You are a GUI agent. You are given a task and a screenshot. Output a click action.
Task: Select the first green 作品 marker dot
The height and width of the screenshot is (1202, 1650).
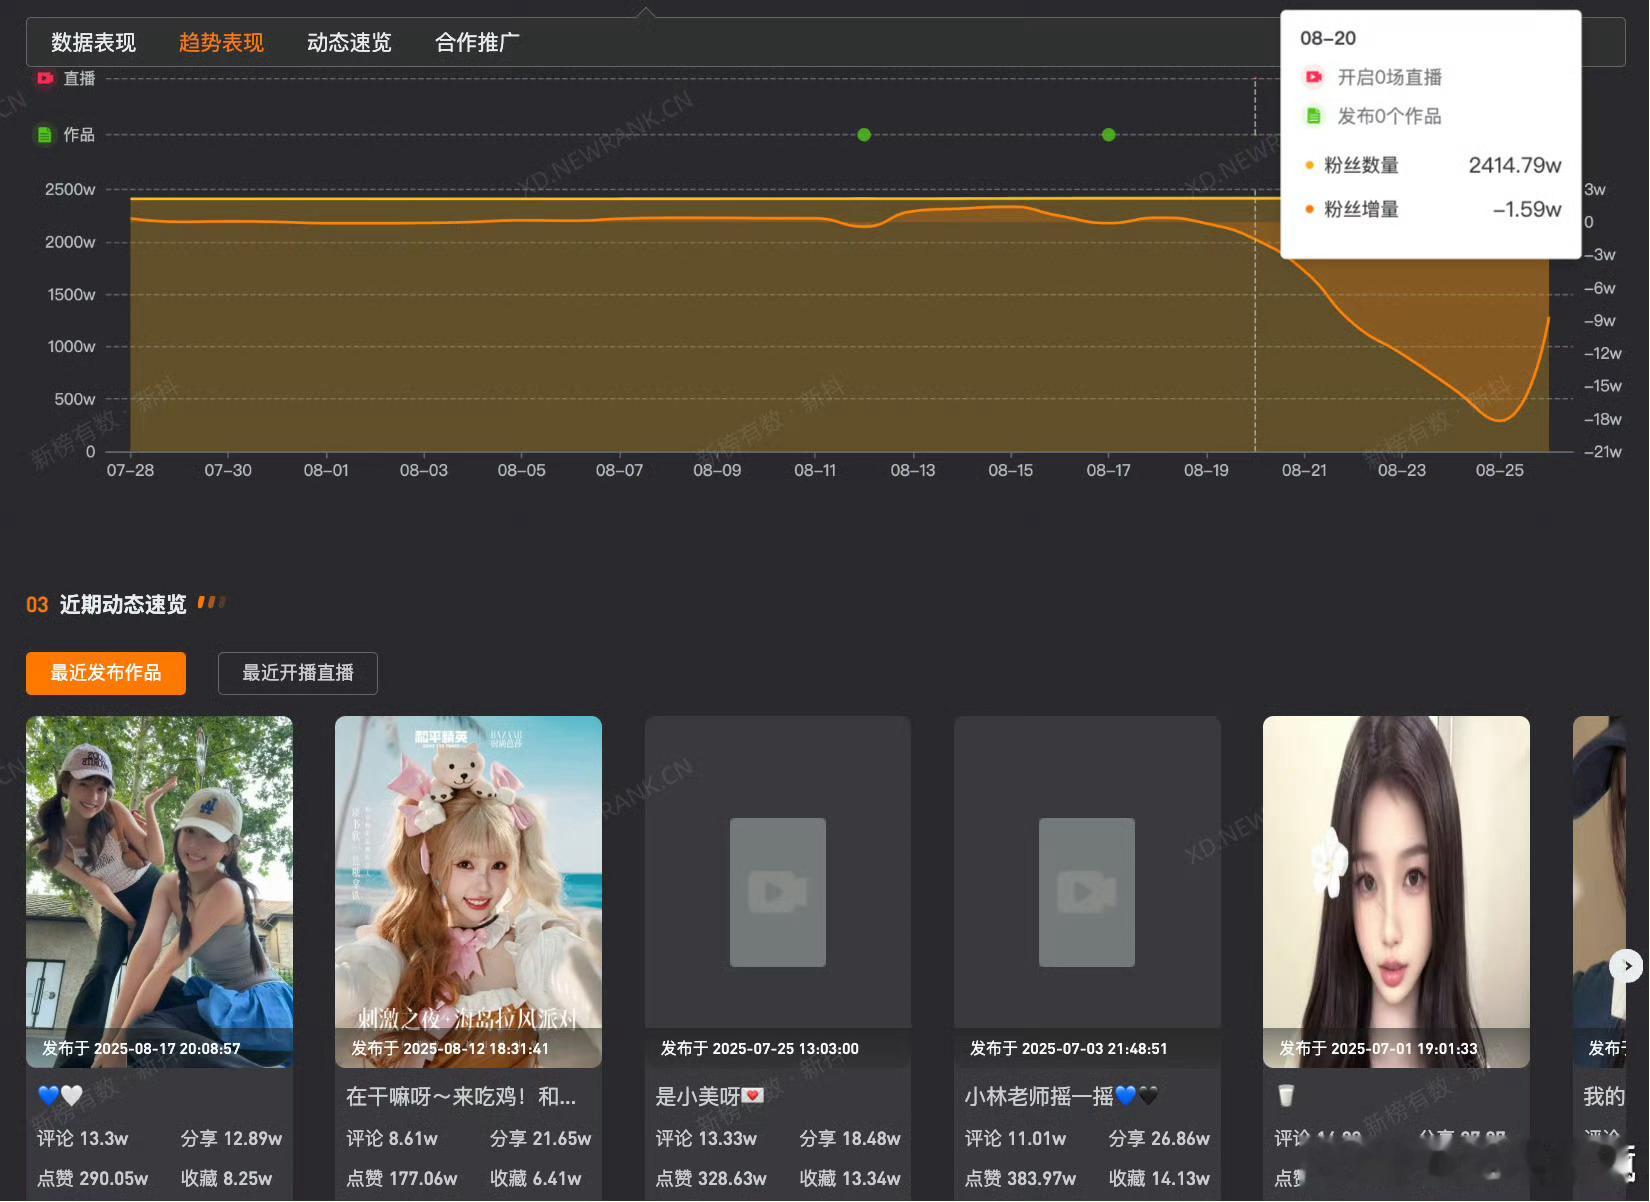point(864,135)
